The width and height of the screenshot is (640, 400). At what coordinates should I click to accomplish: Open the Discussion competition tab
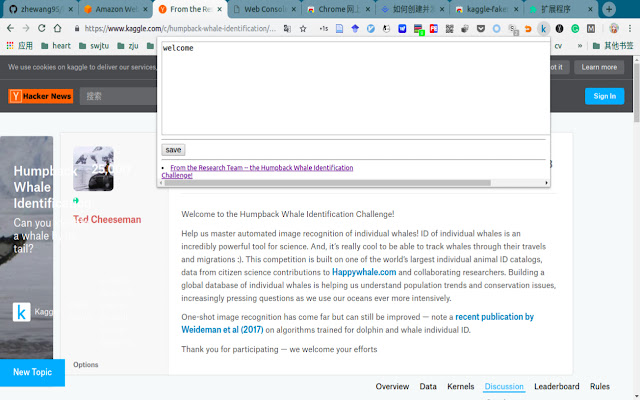coord(504,387)
